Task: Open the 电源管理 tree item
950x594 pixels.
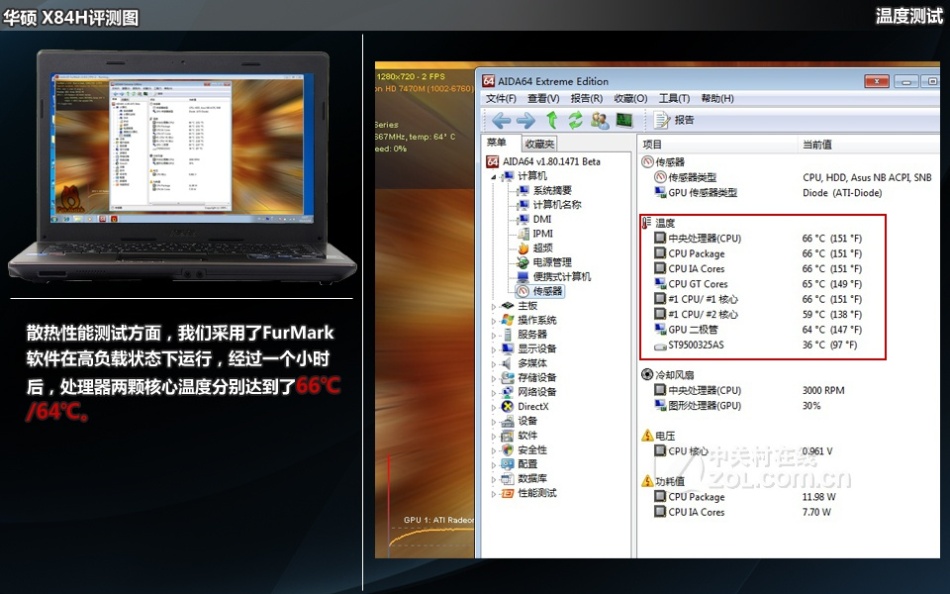Action: pyautogui.click(x=544, y=262)
